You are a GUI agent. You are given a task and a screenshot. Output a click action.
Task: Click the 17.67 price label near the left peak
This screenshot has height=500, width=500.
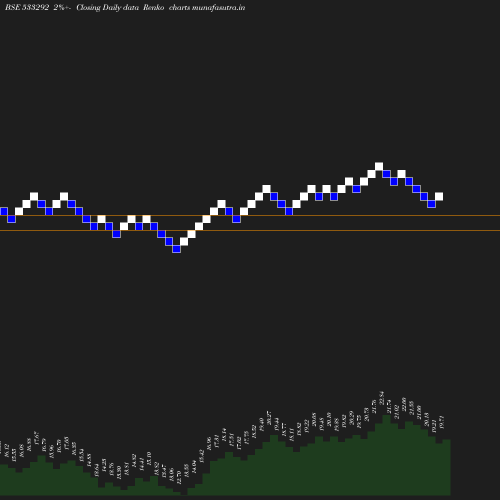(x=37, y=438)
